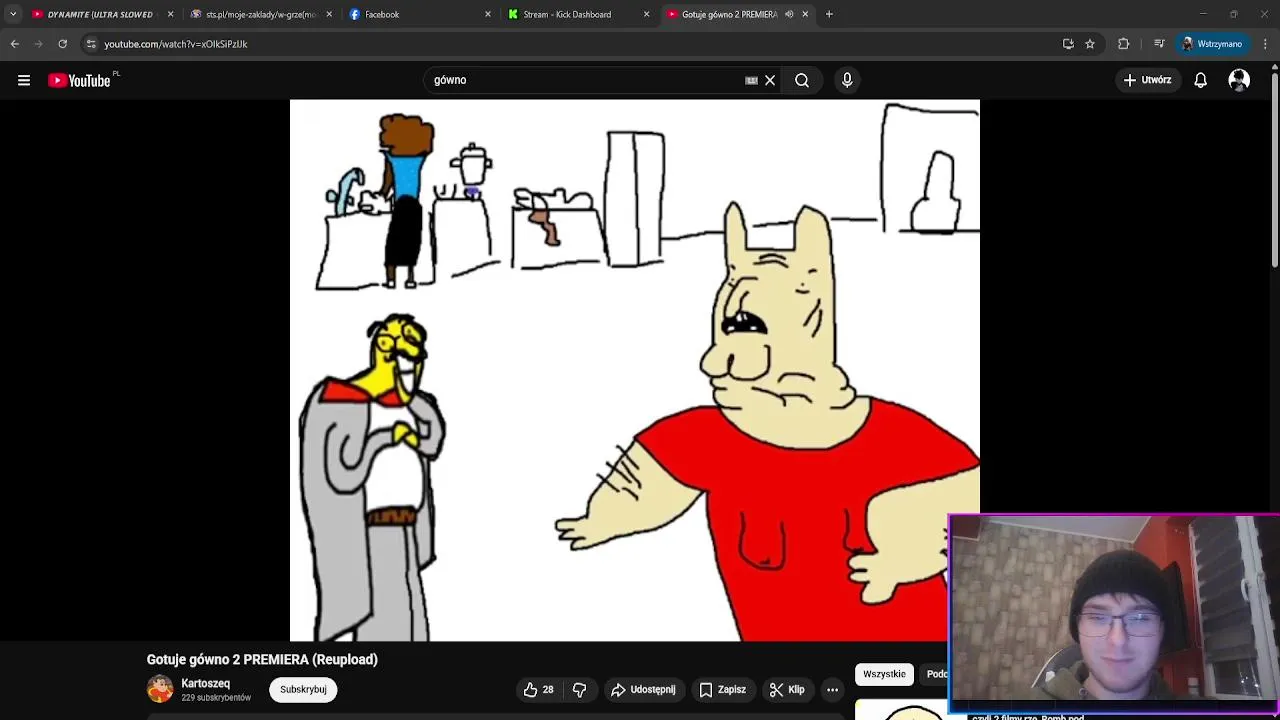1280x720 pixels.
Task: Reload the YouTube page
Action: [x=62, y=44]
